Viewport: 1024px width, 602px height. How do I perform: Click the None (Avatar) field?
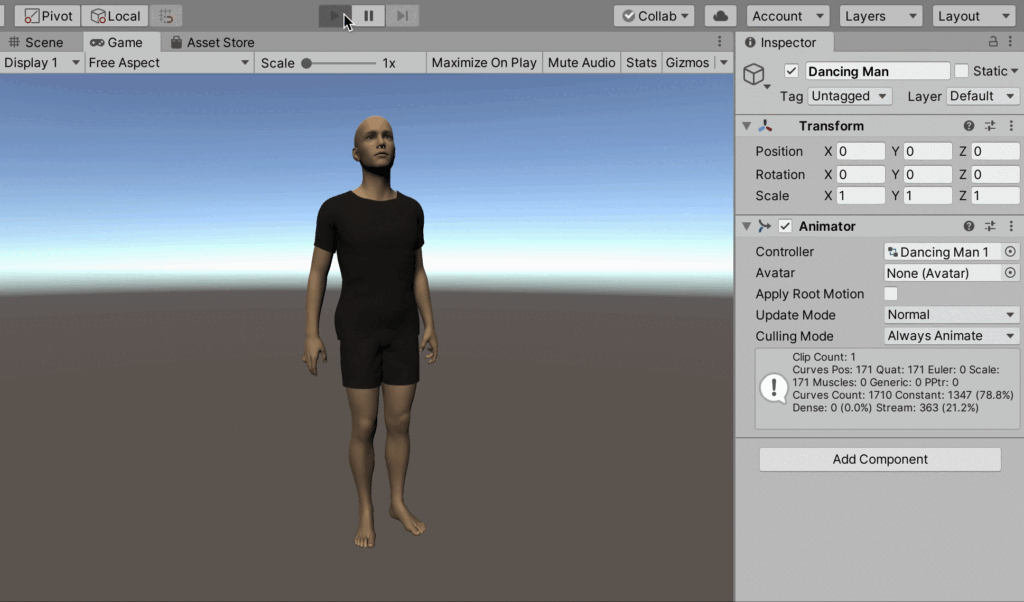(942, 273)
